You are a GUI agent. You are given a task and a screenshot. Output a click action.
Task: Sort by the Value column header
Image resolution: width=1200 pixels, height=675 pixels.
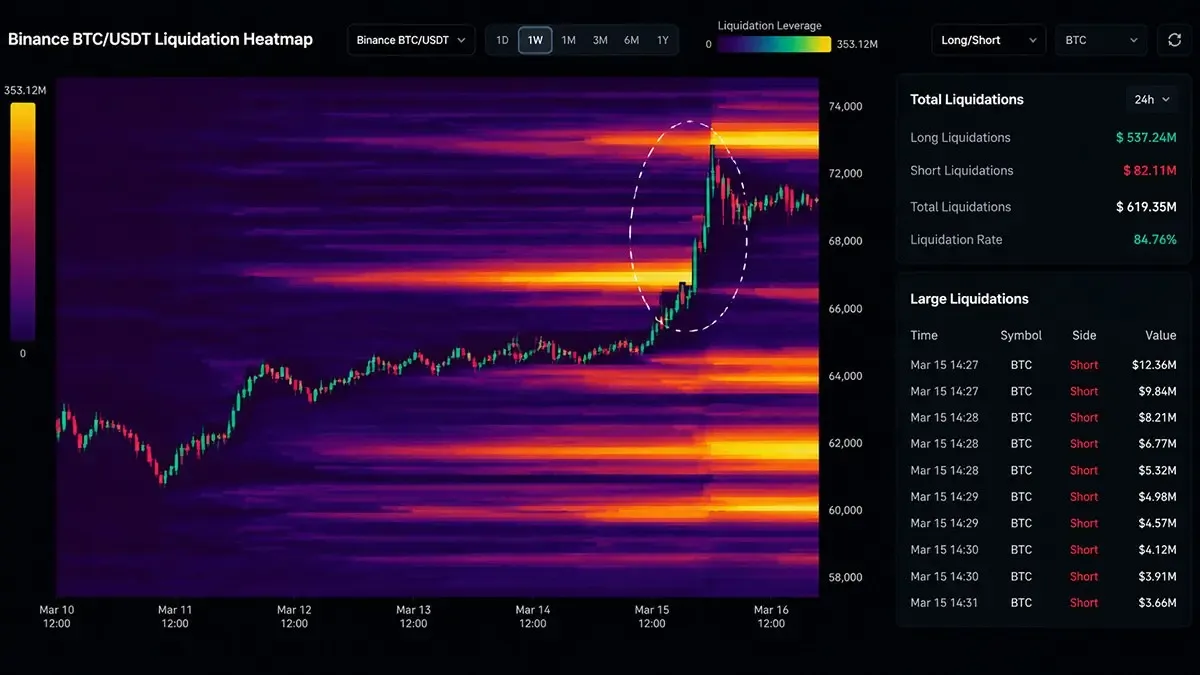coord(1161,335)
